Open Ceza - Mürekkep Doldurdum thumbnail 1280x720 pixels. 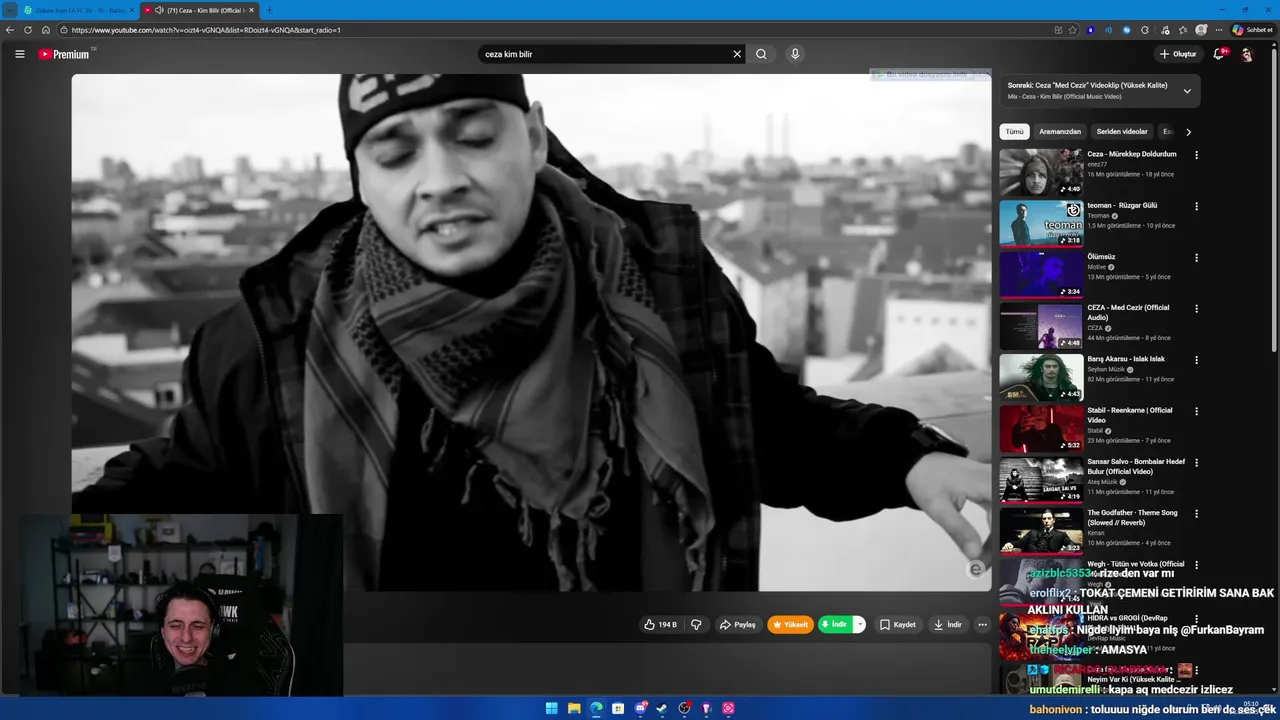point(1041,172)
